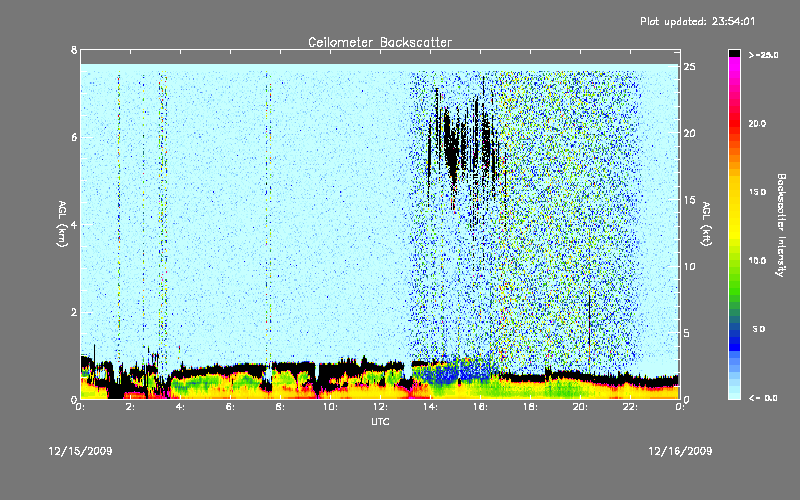Click the 'Plot updated: 23:54:01' timestamp

(x=697, y=21)
